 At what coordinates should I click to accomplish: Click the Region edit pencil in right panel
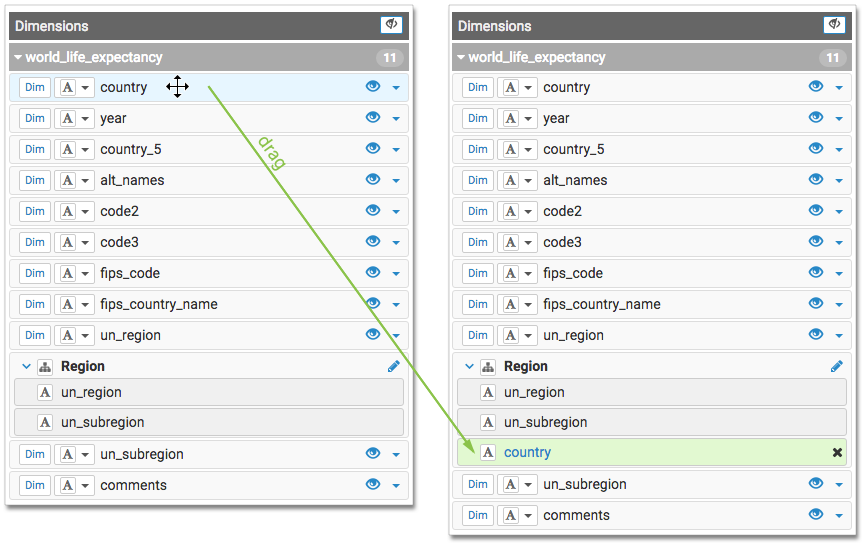836,366
